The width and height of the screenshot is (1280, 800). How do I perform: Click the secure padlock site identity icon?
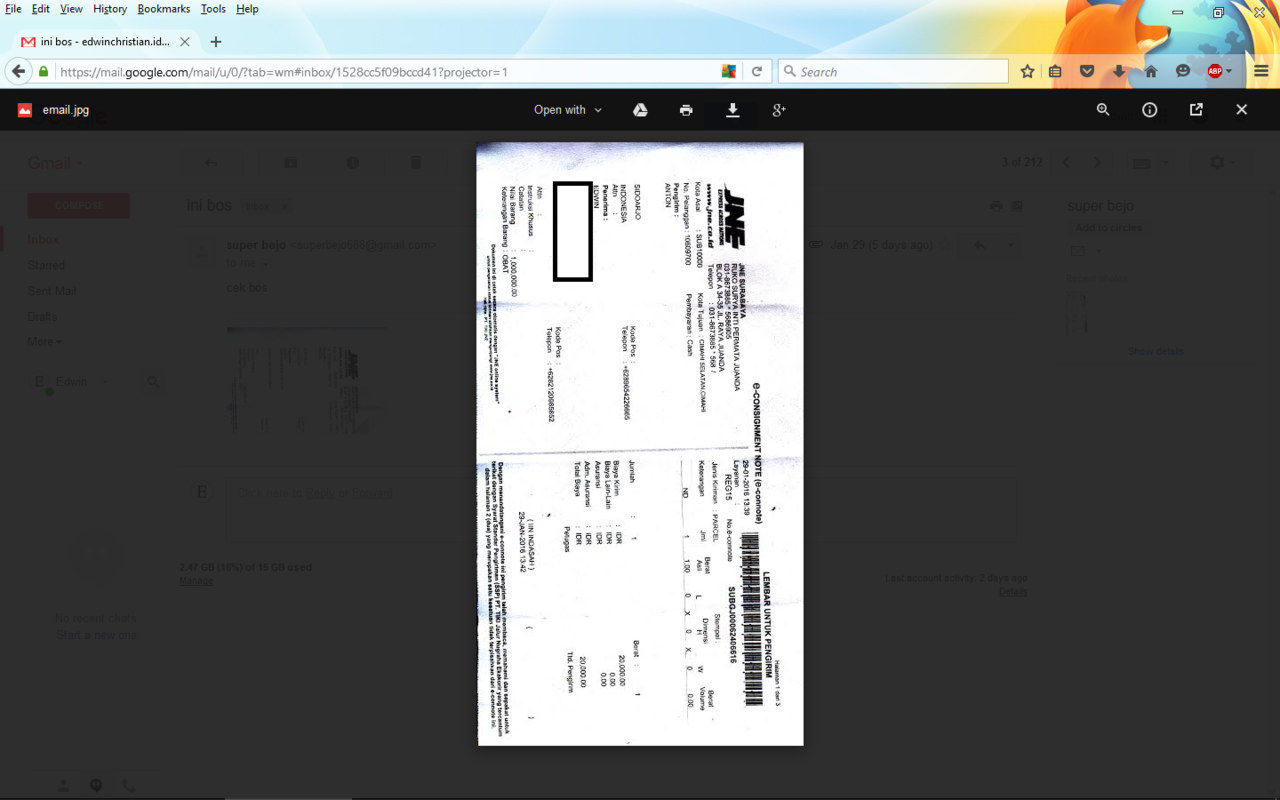click(43, 72)
